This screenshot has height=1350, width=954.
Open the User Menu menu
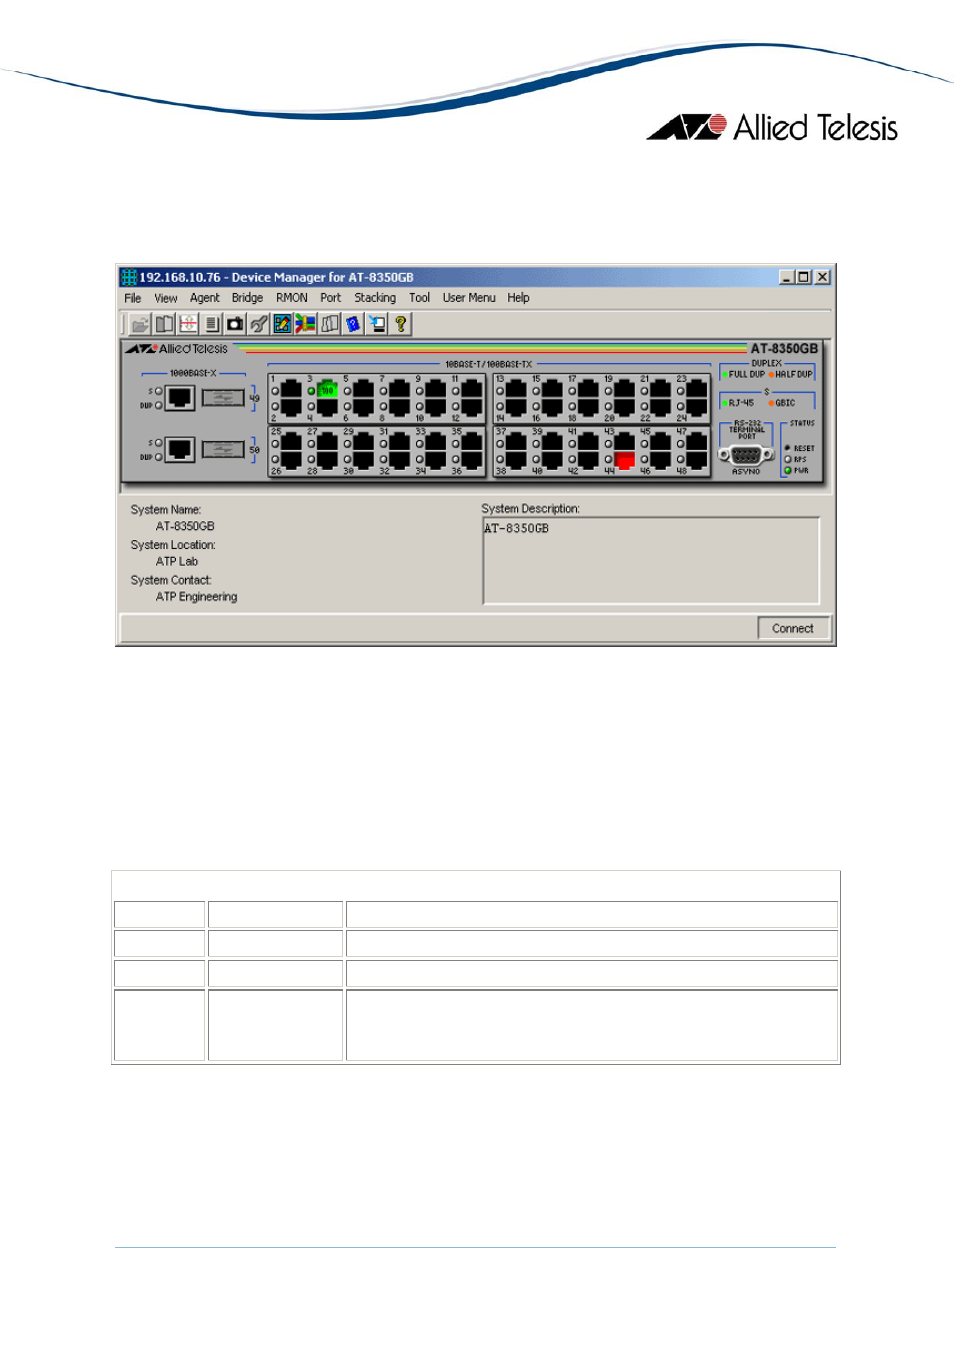click(469, 298)
